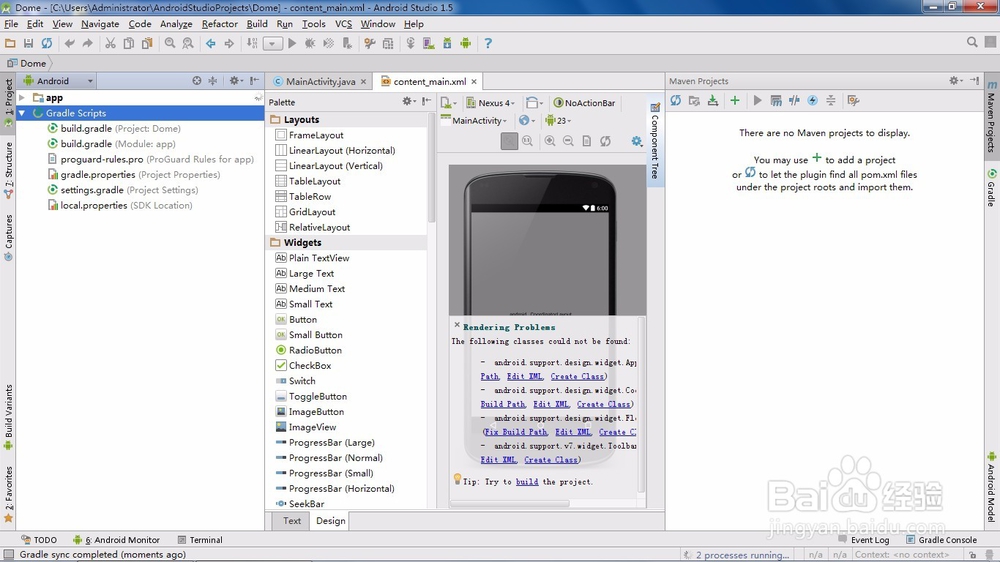The image size is (1000, 562).
Task: Click the Search Everywhere magnifier icon
Action: point(972,42)
